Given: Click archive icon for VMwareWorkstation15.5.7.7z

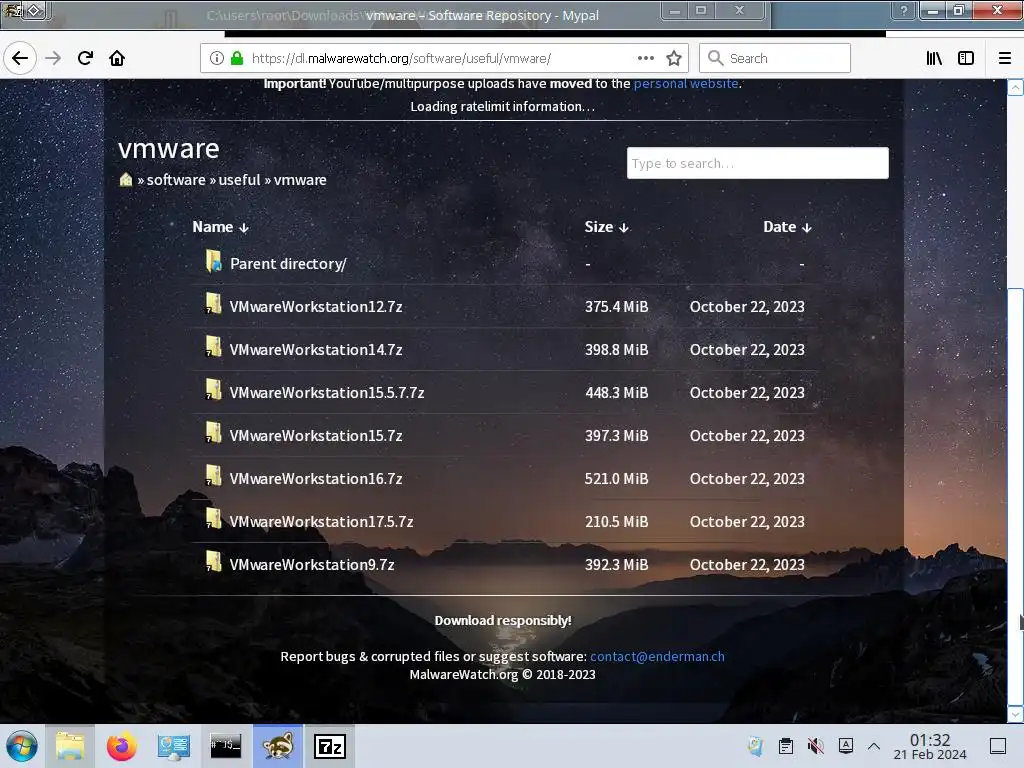Looking at the screenshot, I should (214, 390).
